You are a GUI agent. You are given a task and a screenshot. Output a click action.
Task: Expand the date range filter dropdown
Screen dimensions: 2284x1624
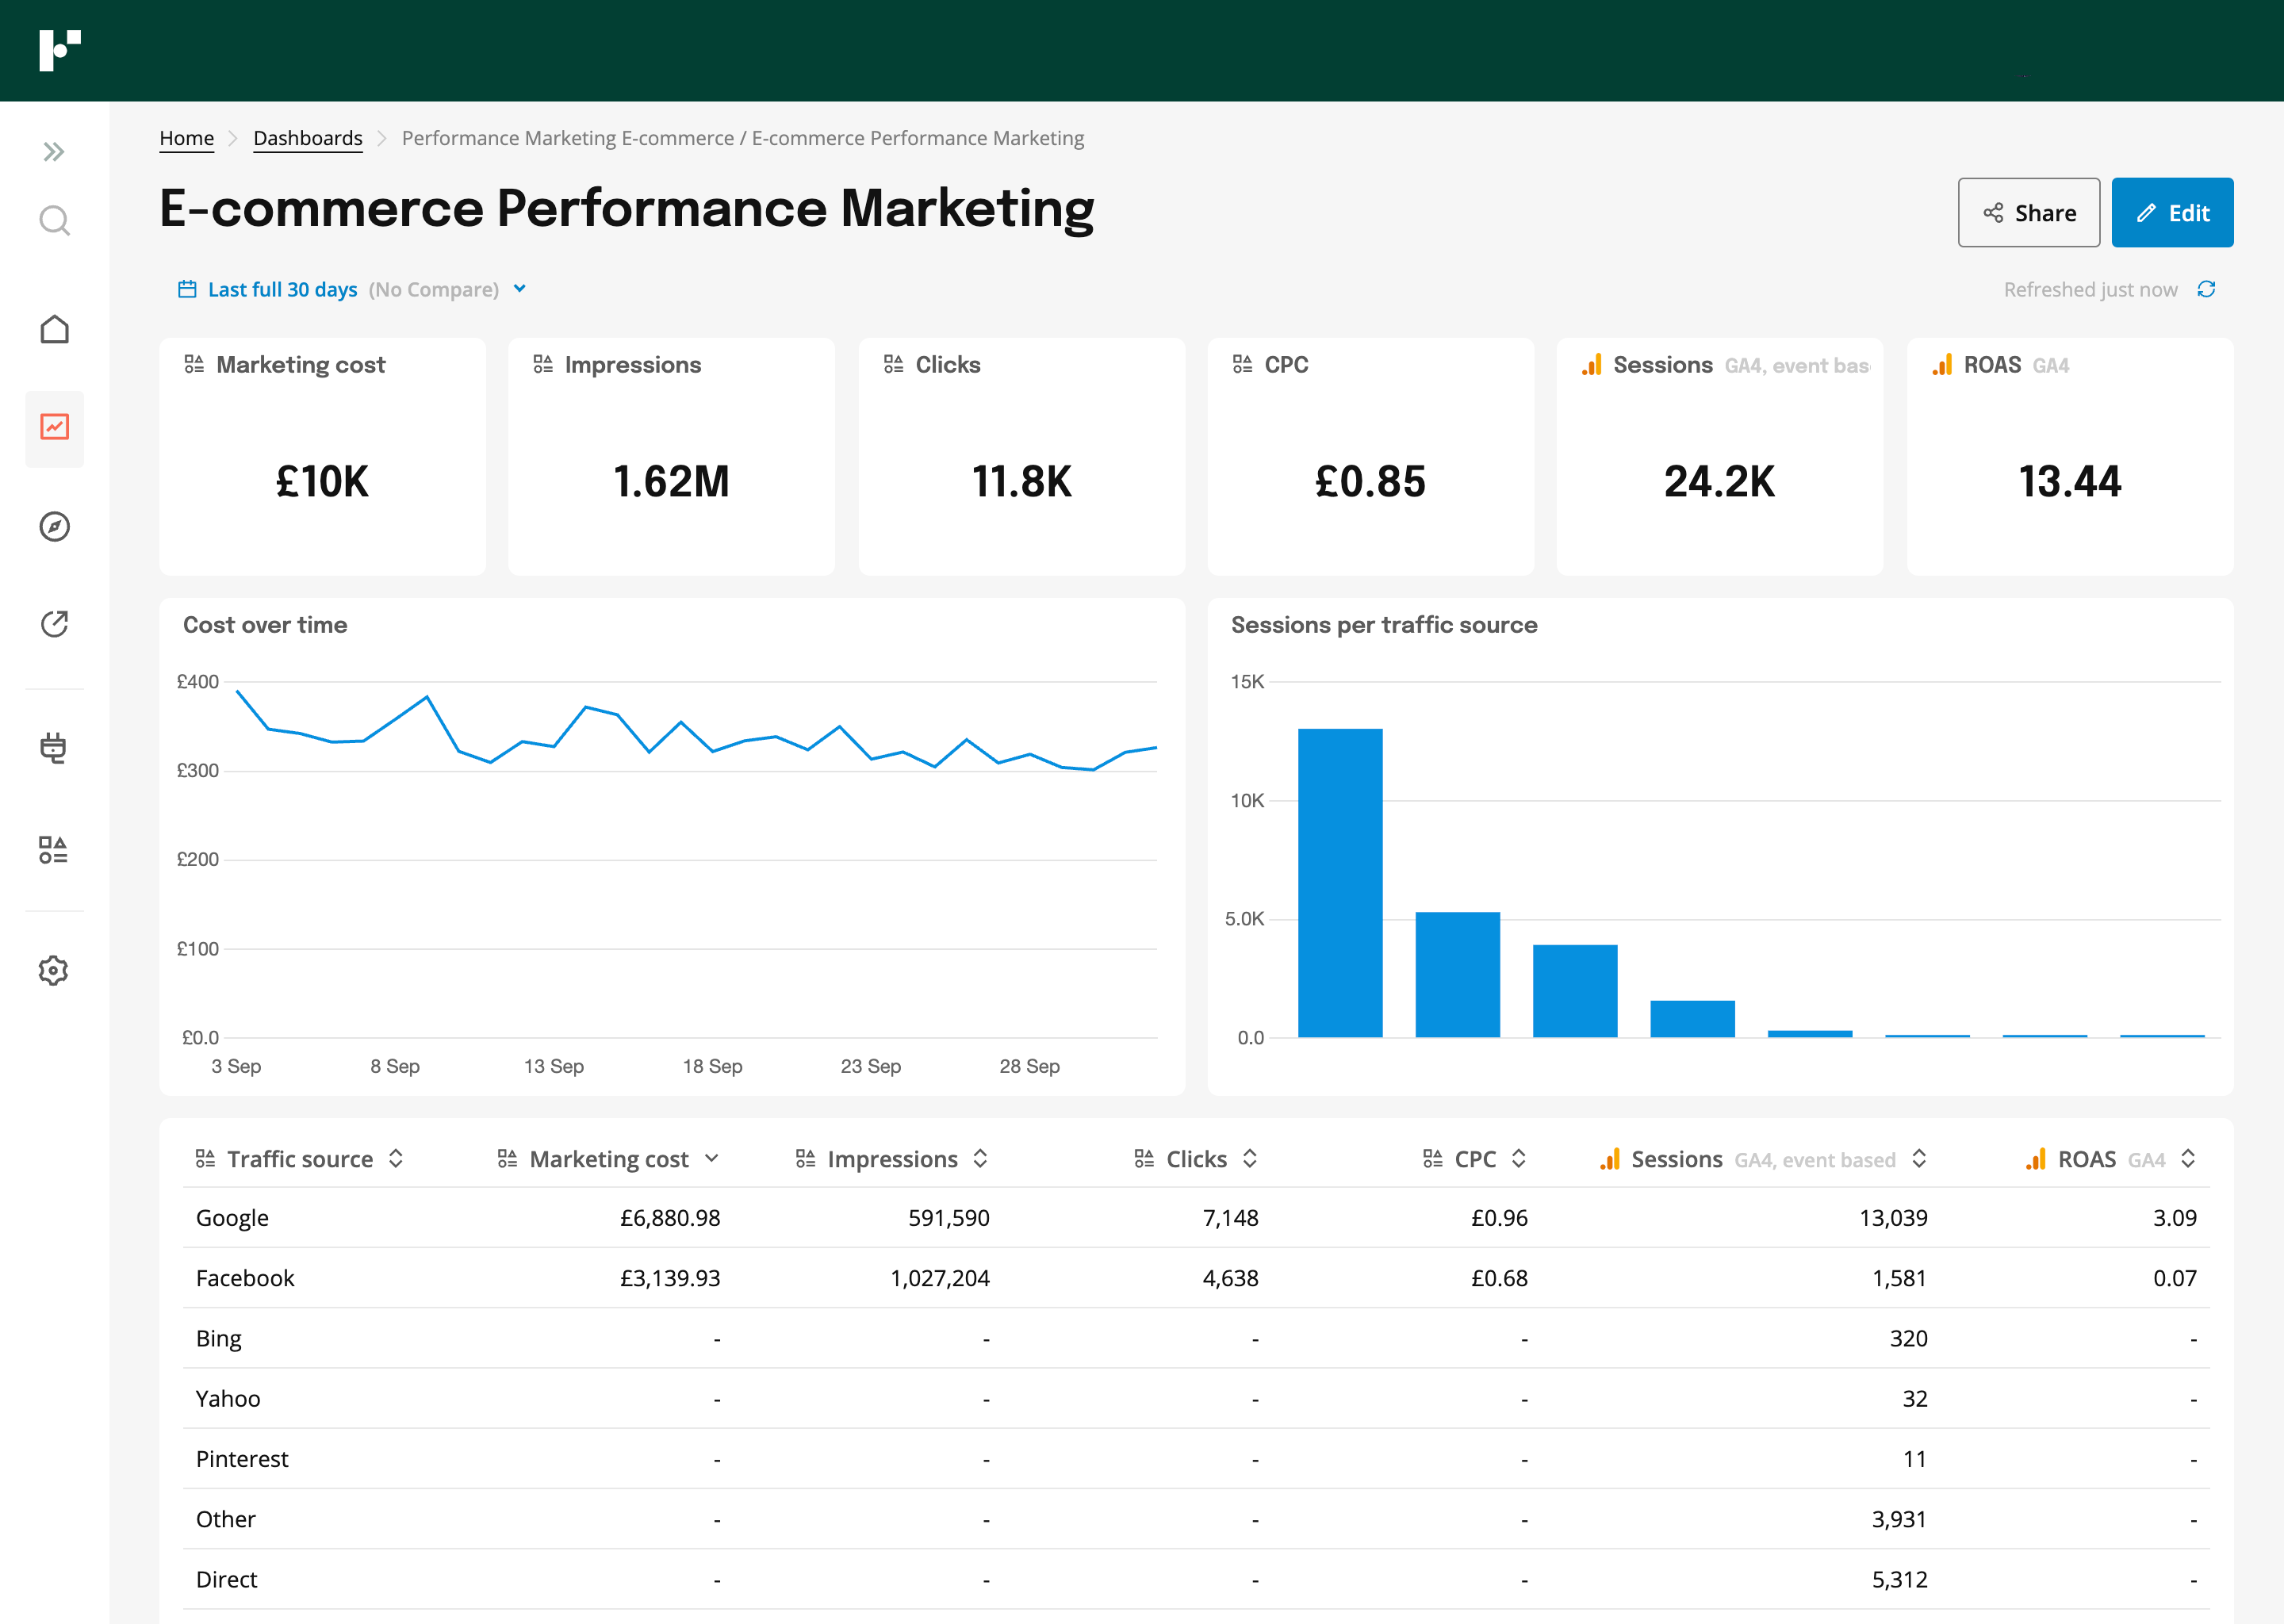tap(523, 288)
